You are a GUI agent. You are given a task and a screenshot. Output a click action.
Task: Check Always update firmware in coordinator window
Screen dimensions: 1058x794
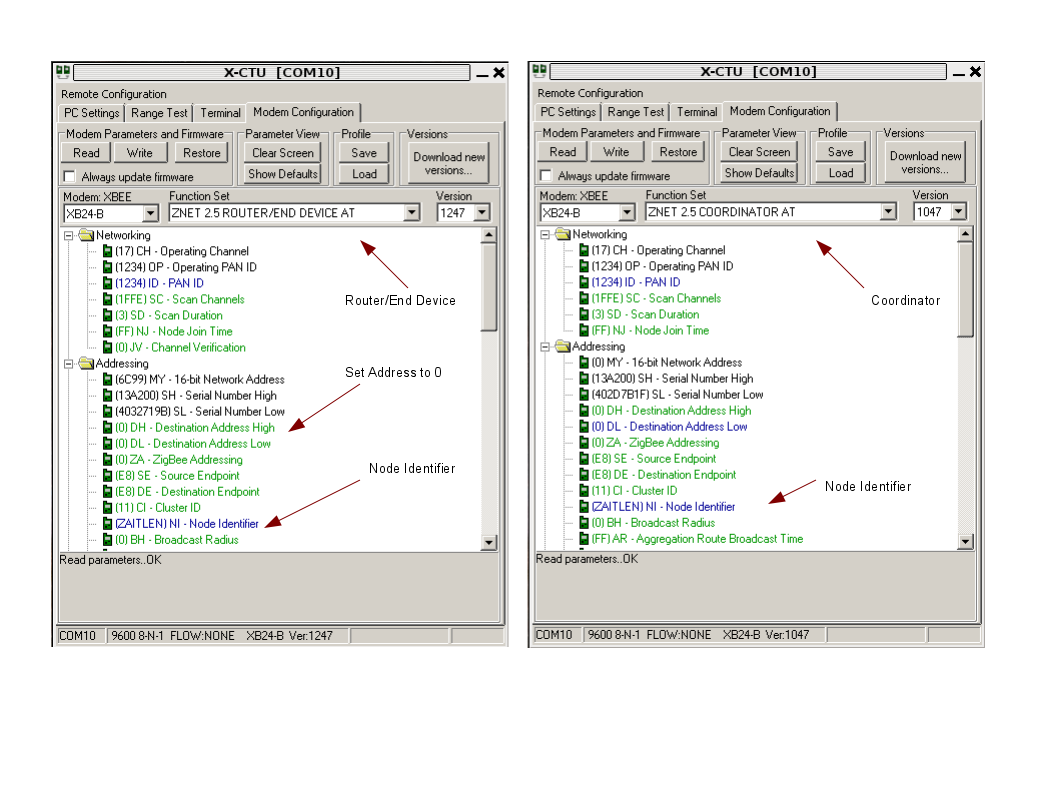click(544, 176)
